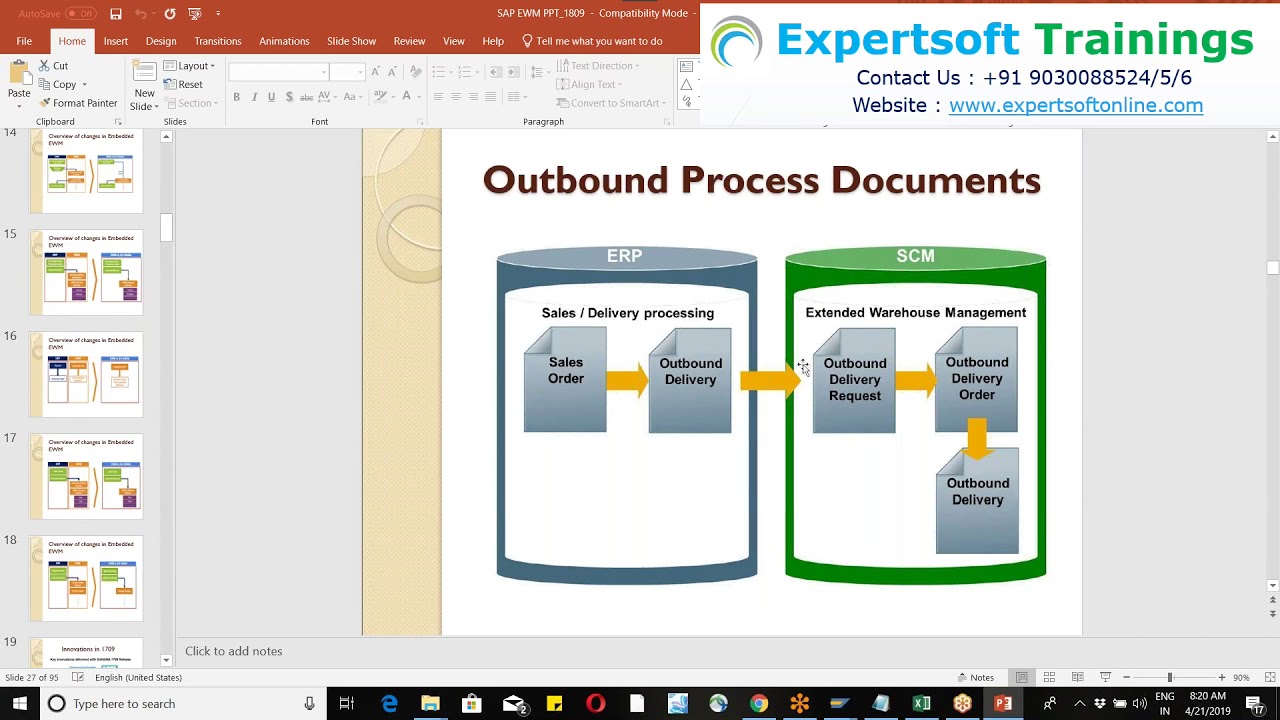Open the spell check icon in status bar
Viewport: 1280px width, 720px height.
(x=77, y=678)
